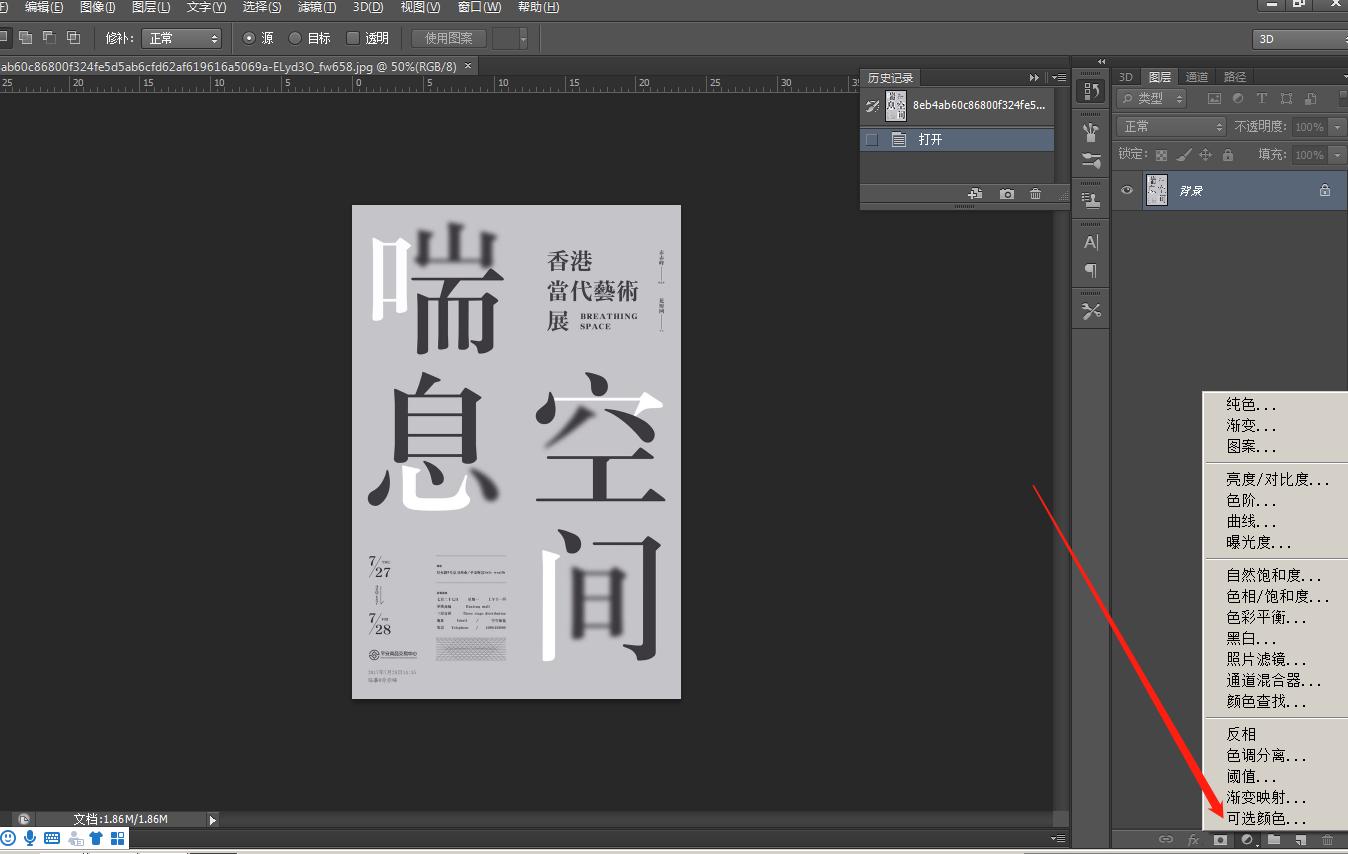The image size is (1348, 854).
Task: Open the Character panel (A| icon)
Action: [1091, 243]
